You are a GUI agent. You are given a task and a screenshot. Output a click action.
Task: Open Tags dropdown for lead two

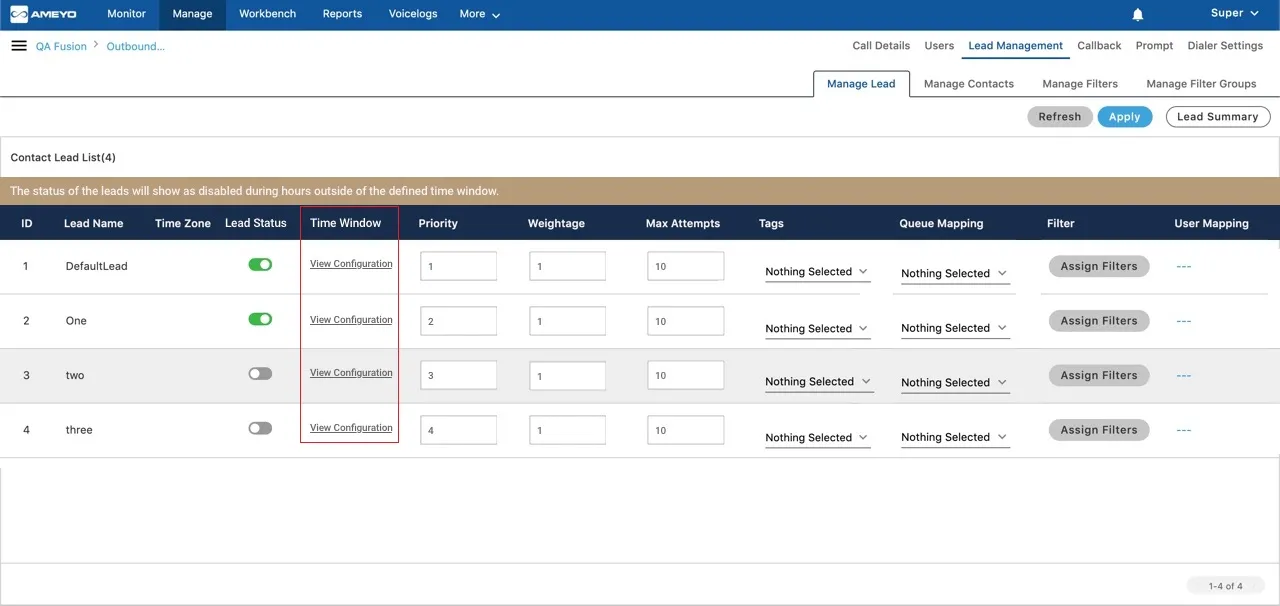pyautogui.click(x=819, y=382)
